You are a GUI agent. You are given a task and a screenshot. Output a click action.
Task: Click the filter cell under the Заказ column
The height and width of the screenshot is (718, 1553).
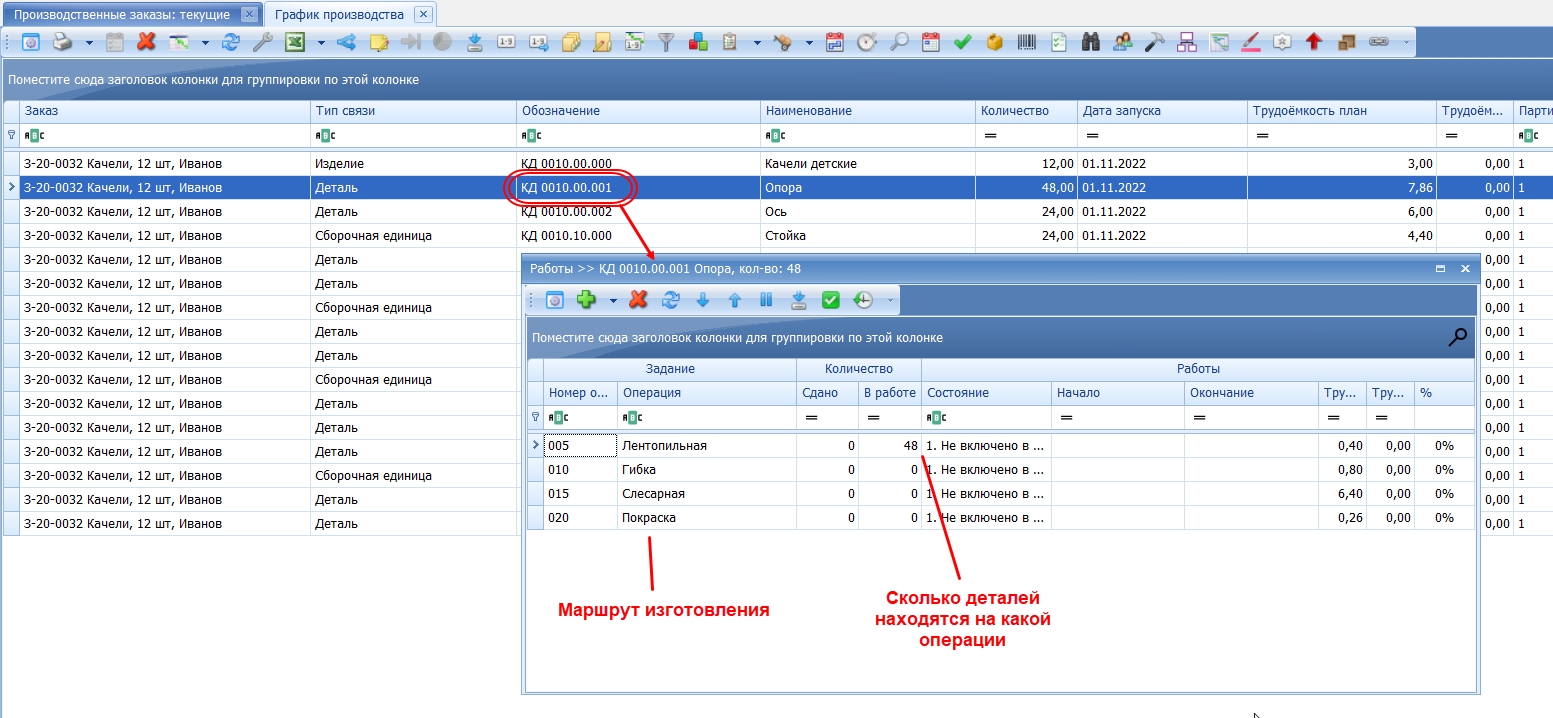165,135
